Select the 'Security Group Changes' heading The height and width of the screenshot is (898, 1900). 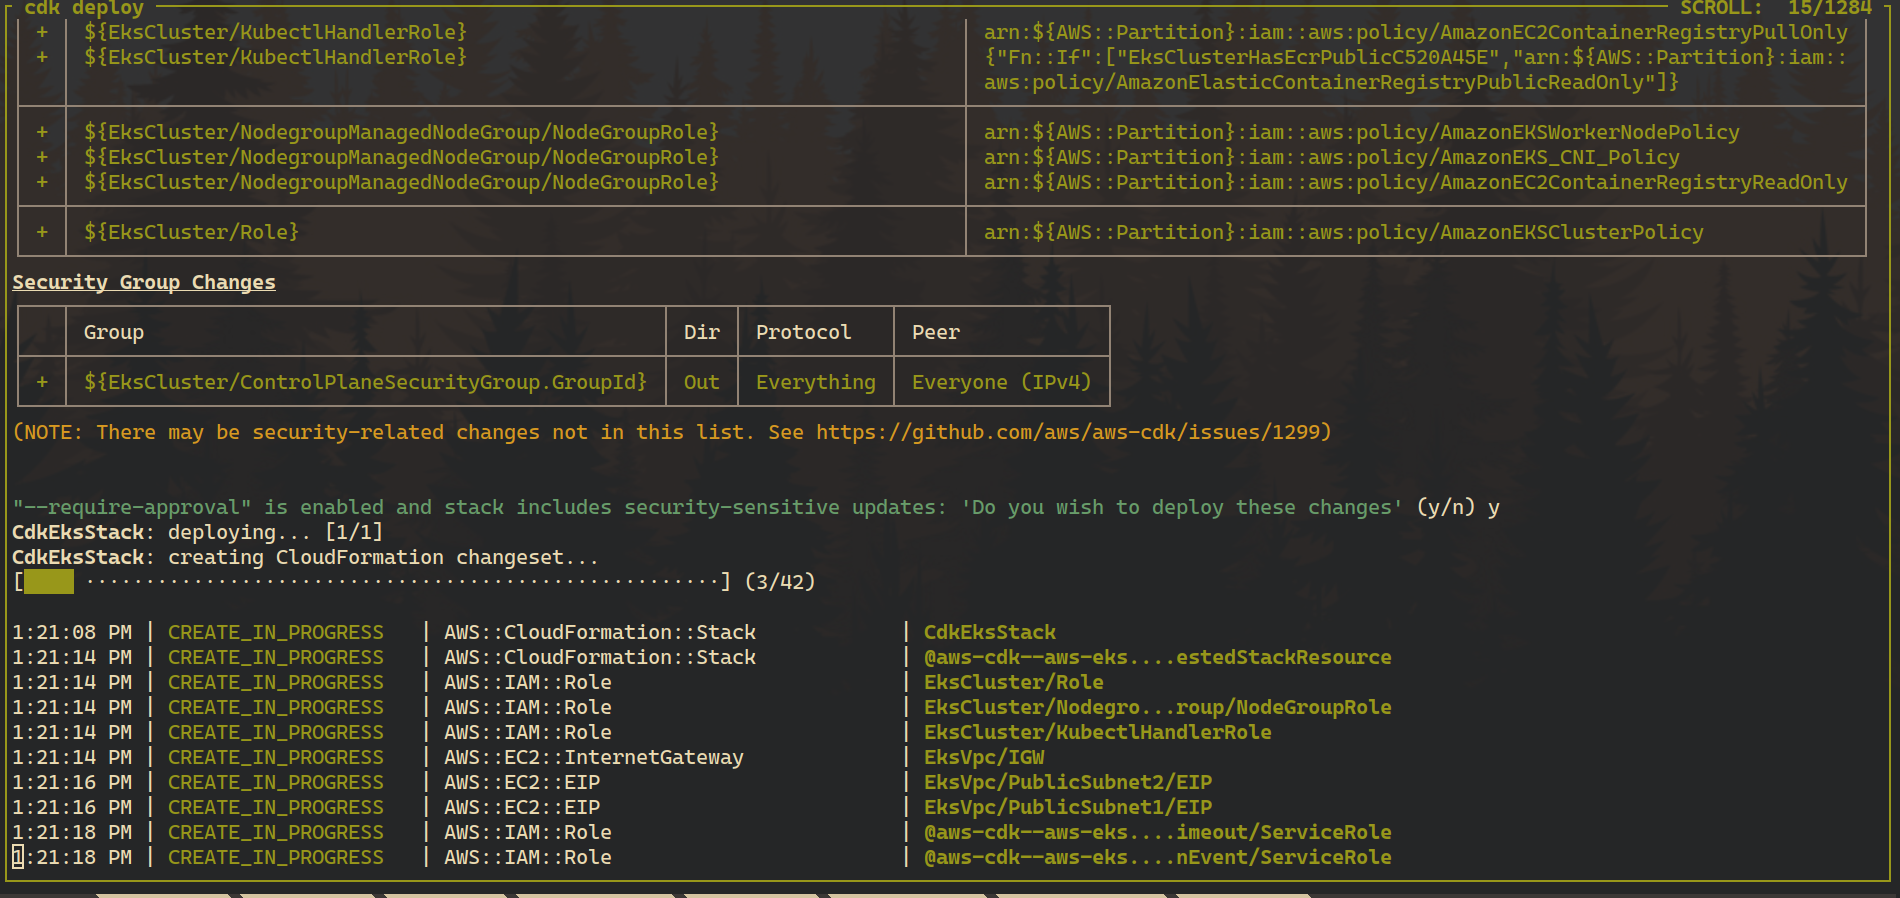tap(144, 282)
